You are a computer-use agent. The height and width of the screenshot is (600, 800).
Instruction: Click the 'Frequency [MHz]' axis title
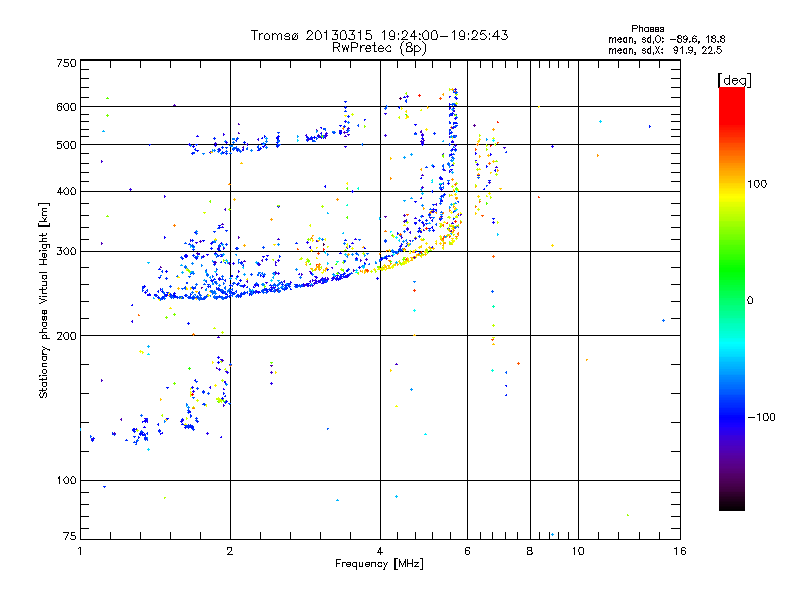pyautogui.click(x=379, y=564)
